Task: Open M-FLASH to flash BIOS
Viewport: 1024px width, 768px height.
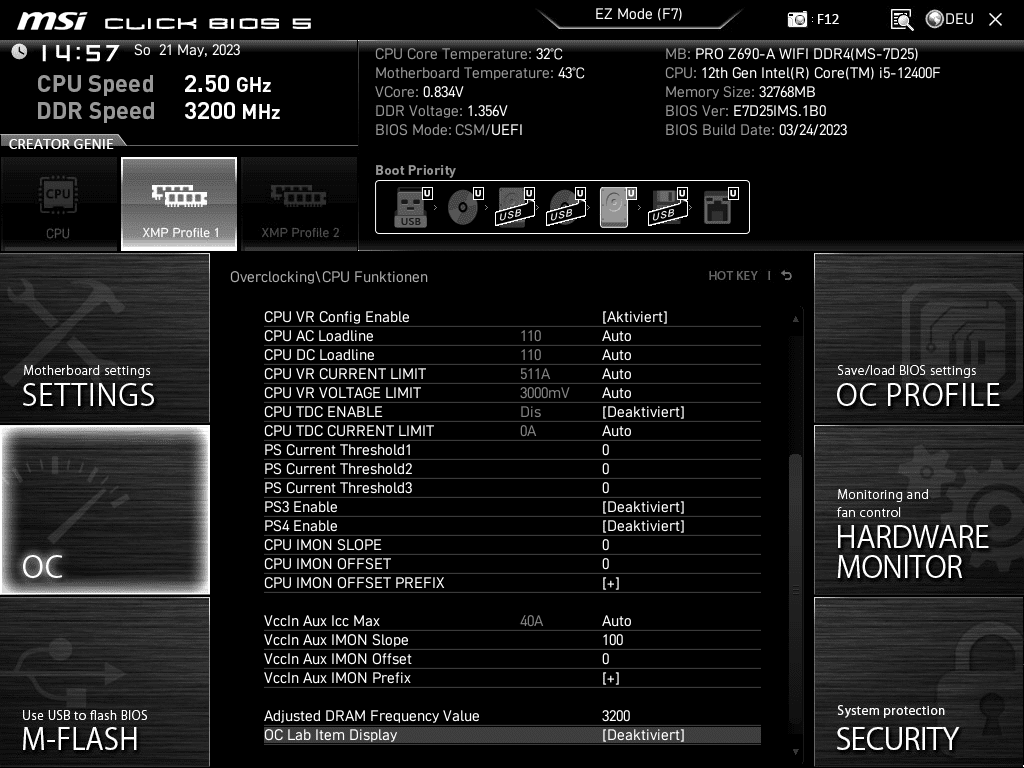Action: coord(104,682)
